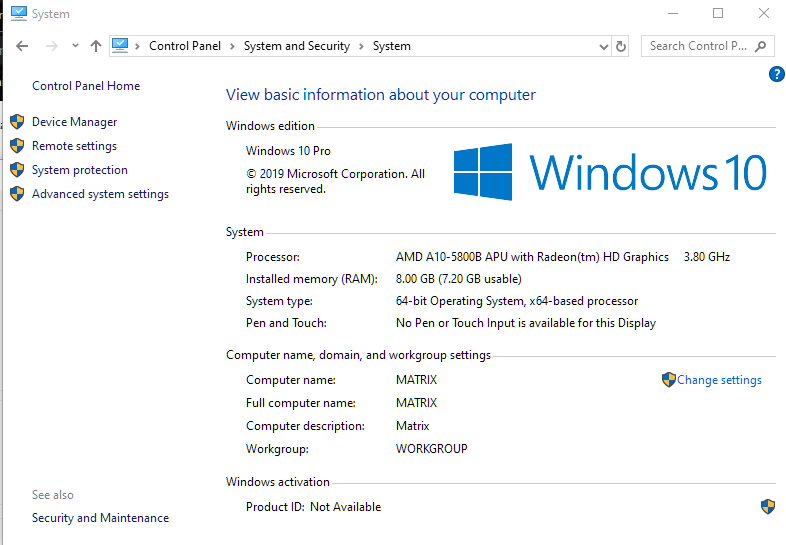Select the '8.00 GB (7.20 GB usable)' value

point(459,279)
